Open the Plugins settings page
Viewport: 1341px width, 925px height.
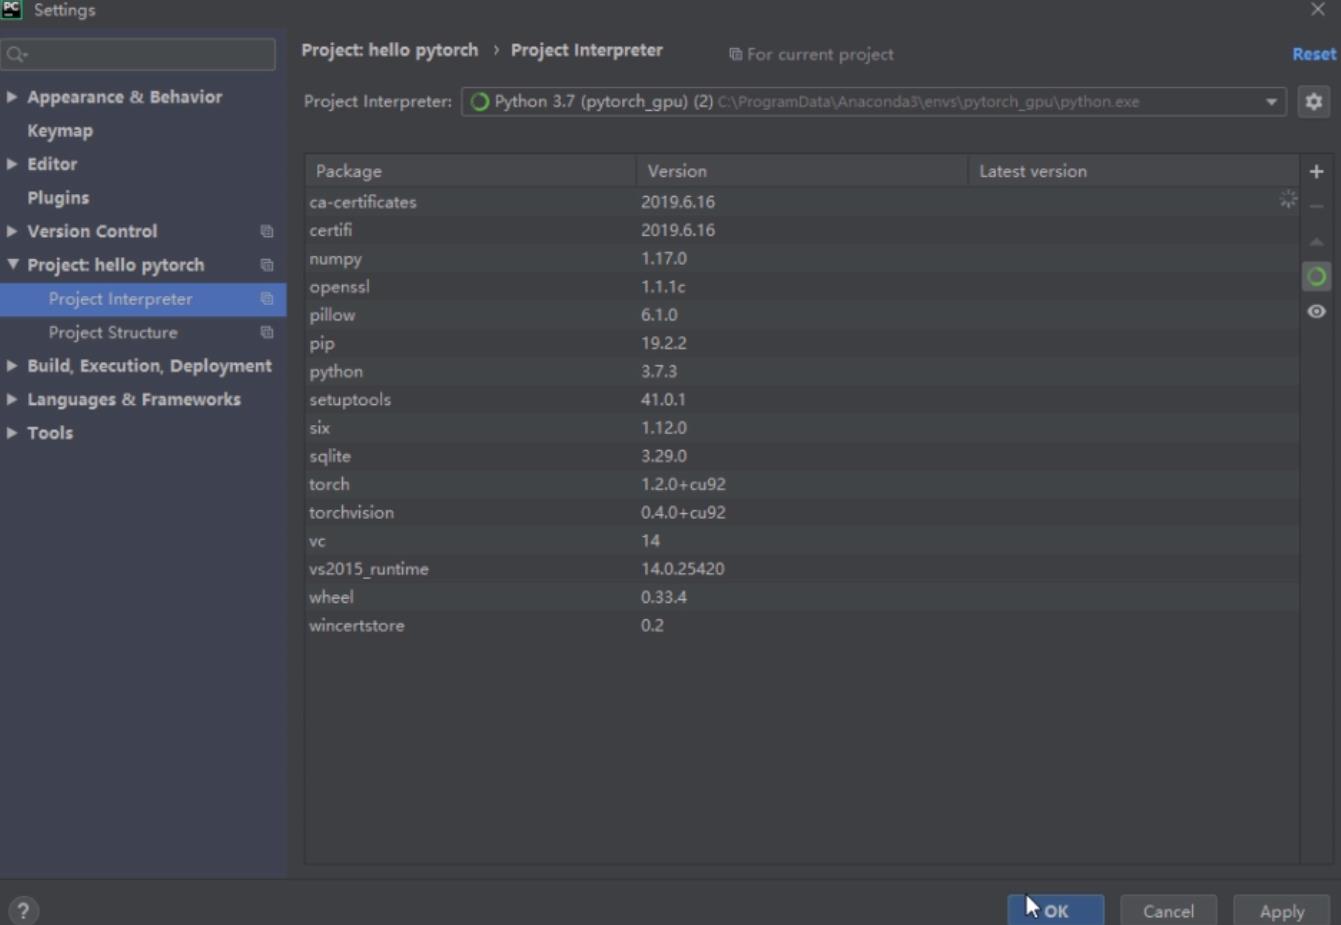pyautogui.click(x=58, y=198)
